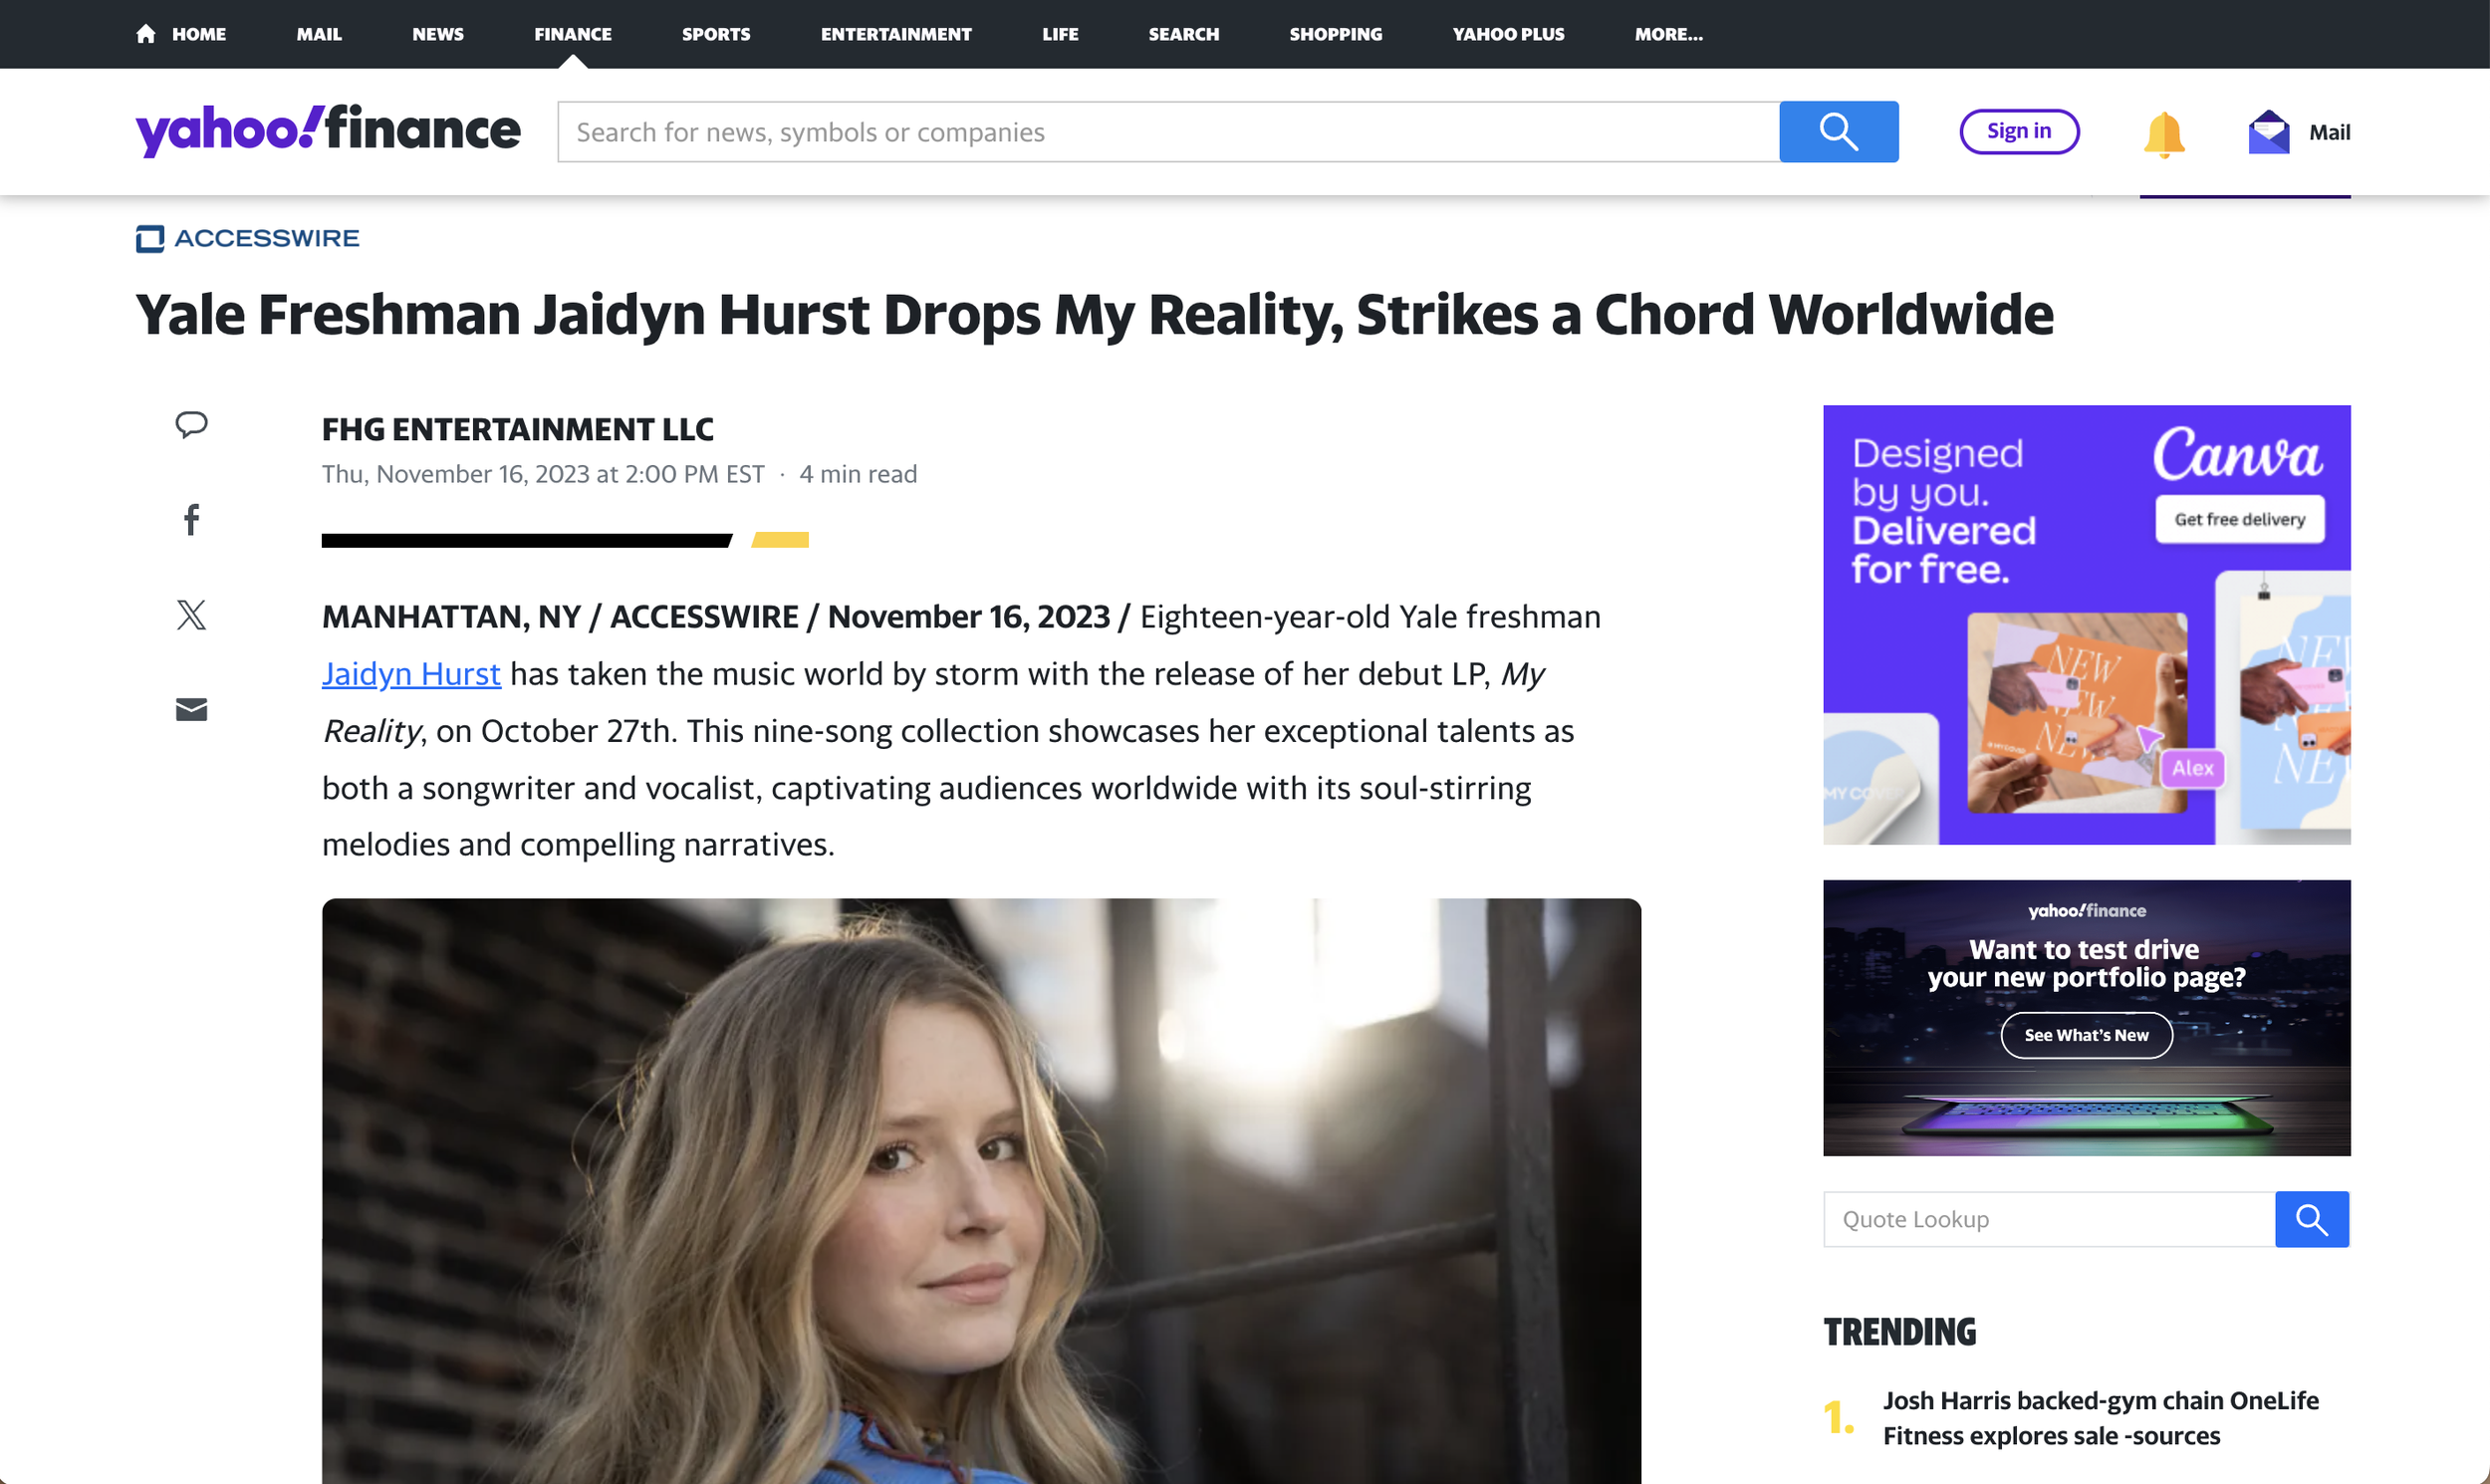Click See What's New button
2490x1484 pixels.
click(2086, 1035)
